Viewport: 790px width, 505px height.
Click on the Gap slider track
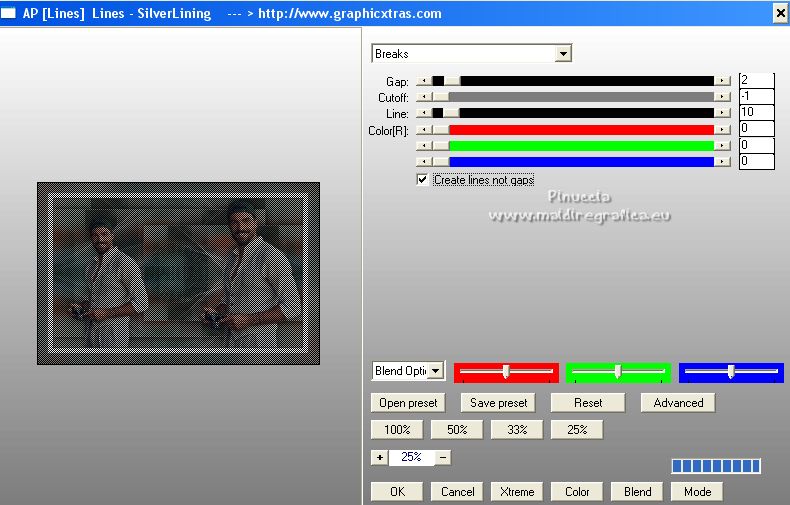click(x=573, y=81)
